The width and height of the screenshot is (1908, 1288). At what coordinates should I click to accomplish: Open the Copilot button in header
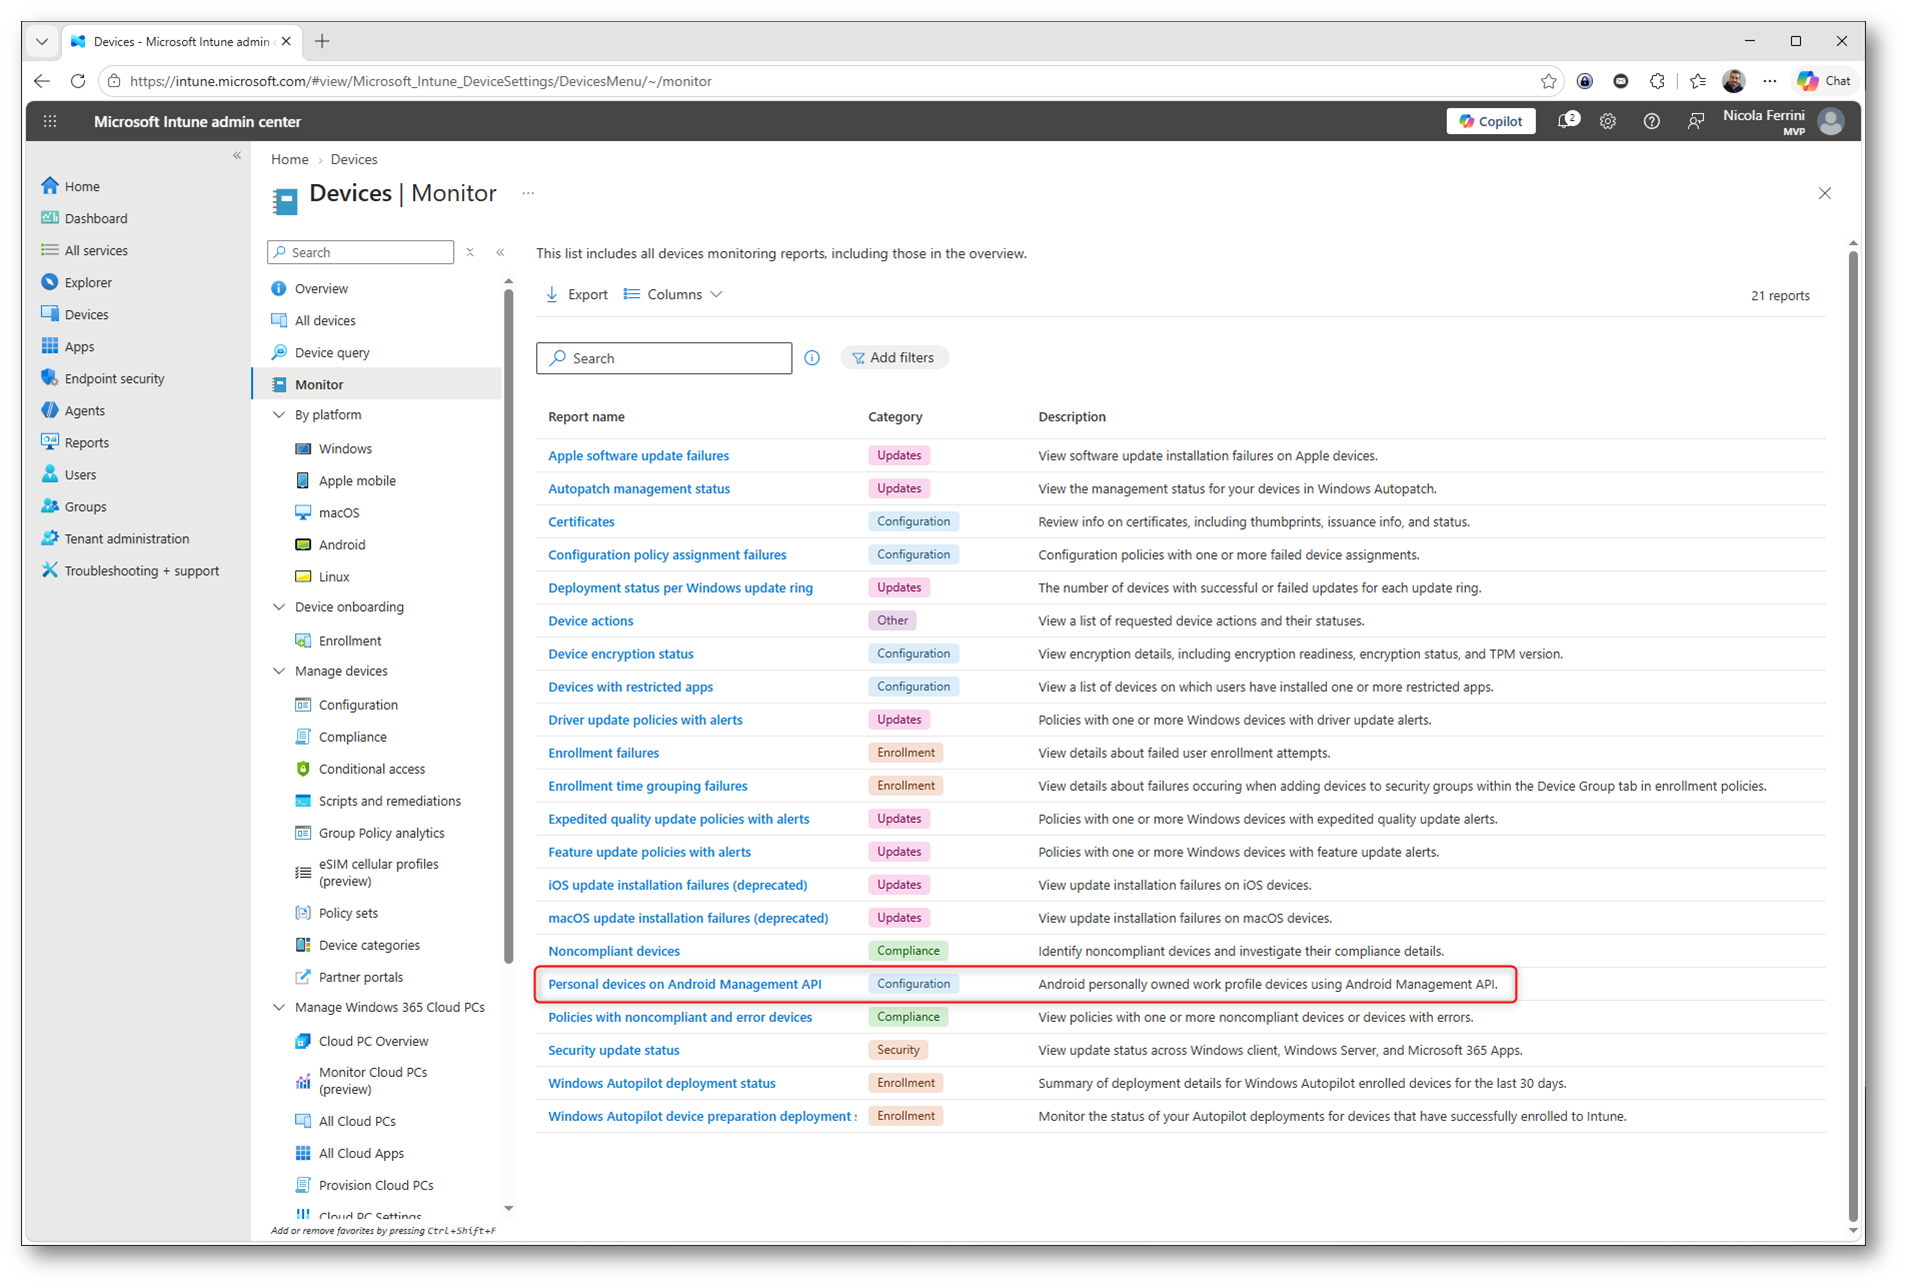1490,121
